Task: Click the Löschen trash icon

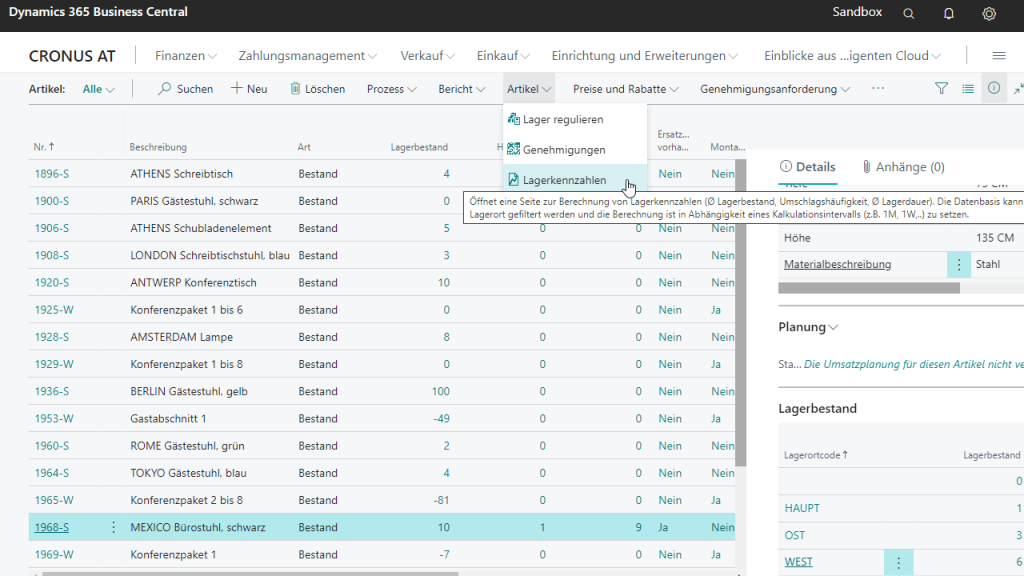Action: (296, 89)
